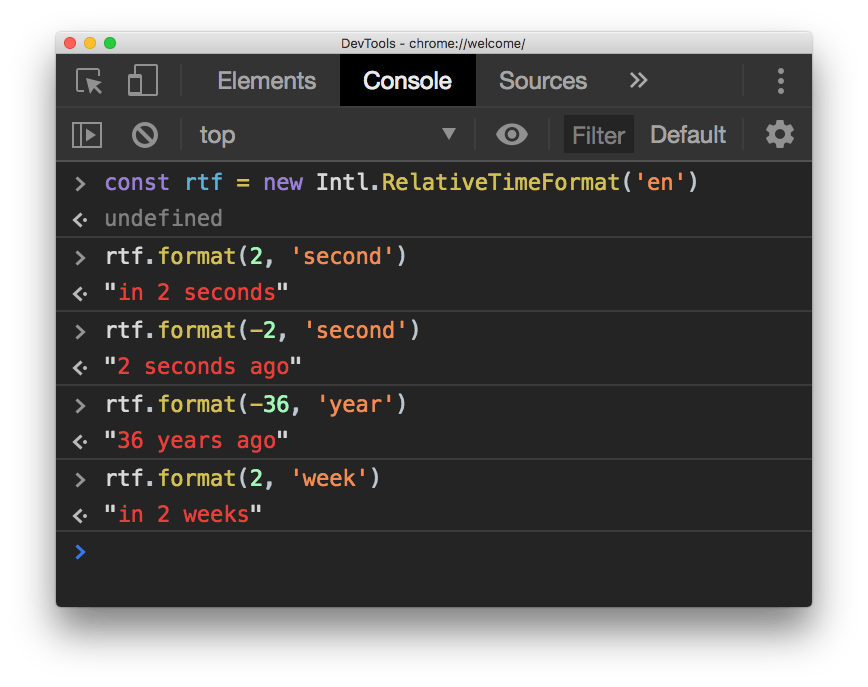Clear the console with the ban icon

pyautogui.click(x=145, y=135)
